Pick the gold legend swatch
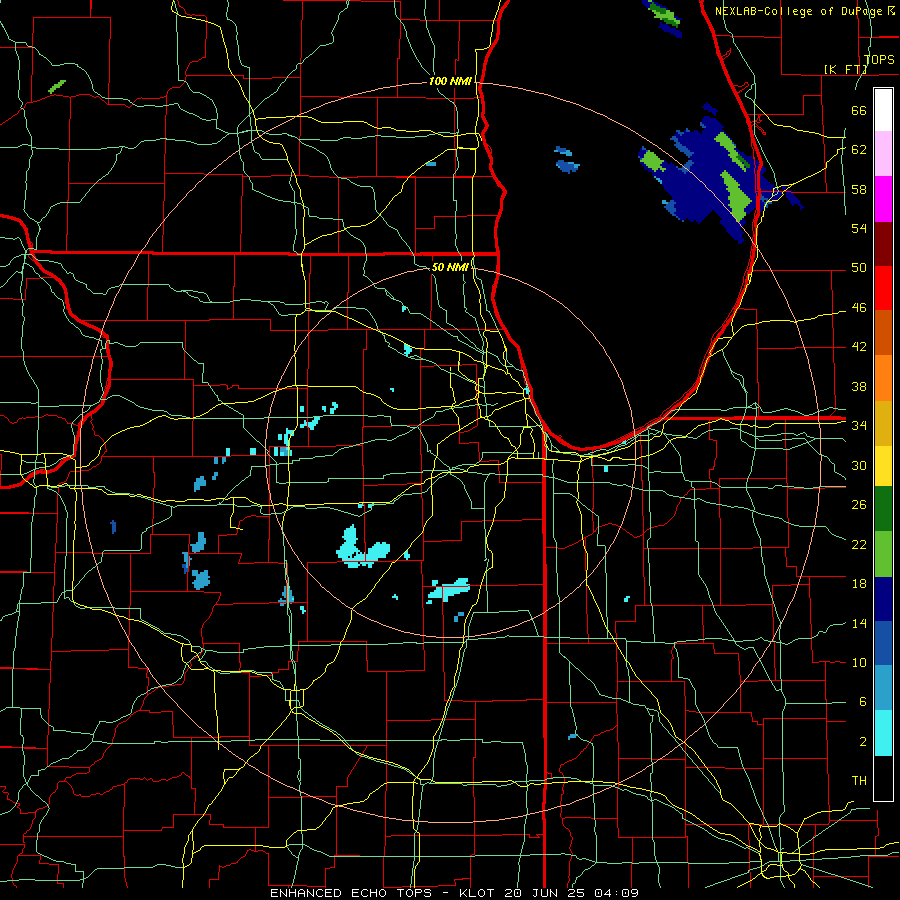The height and width of the screenshot is (900, 900). point(883,422)
